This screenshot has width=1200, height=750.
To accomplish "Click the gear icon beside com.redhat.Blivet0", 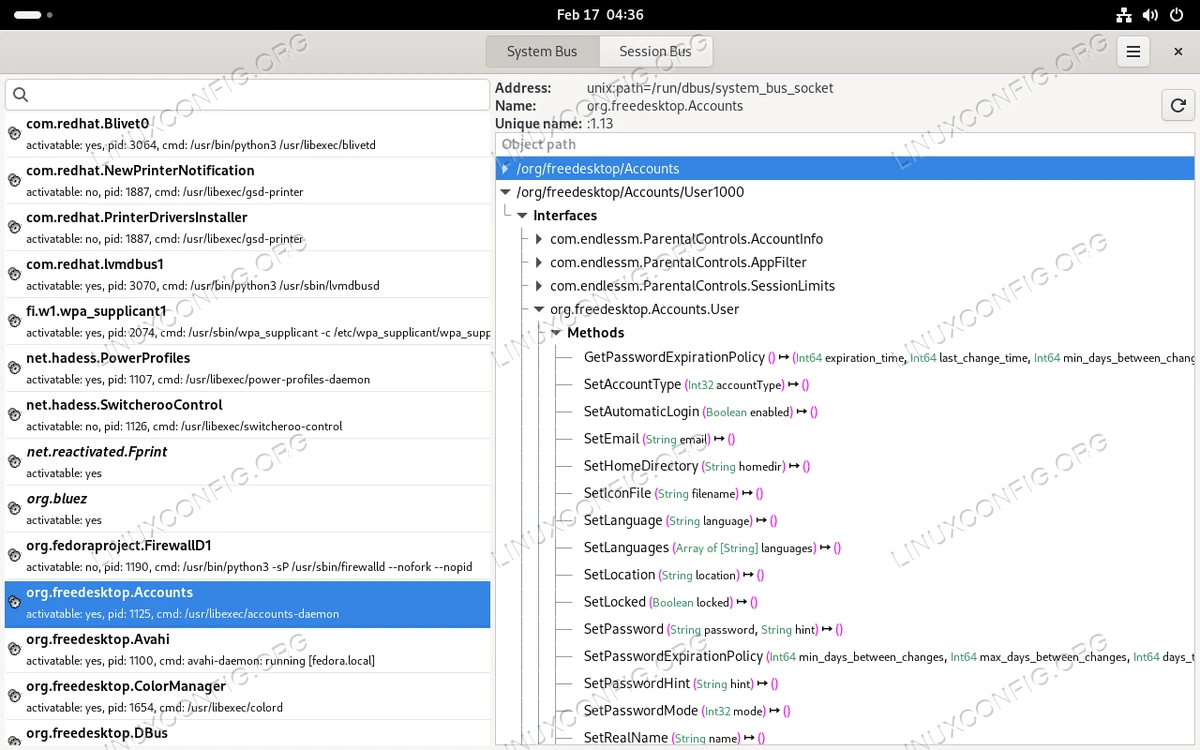I will coord(15,133).
